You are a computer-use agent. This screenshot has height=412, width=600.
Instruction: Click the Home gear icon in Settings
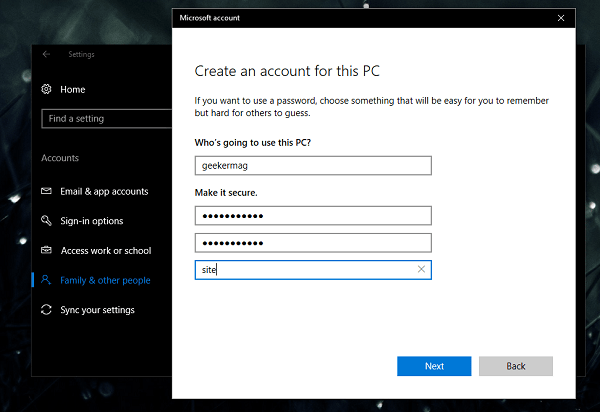click(x=46, y=89)
